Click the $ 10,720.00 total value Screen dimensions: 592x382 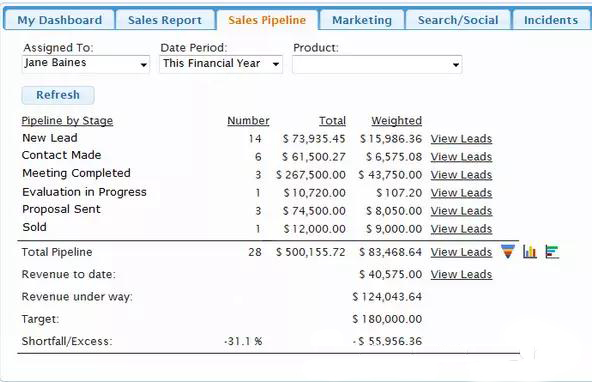click(314, 193)
